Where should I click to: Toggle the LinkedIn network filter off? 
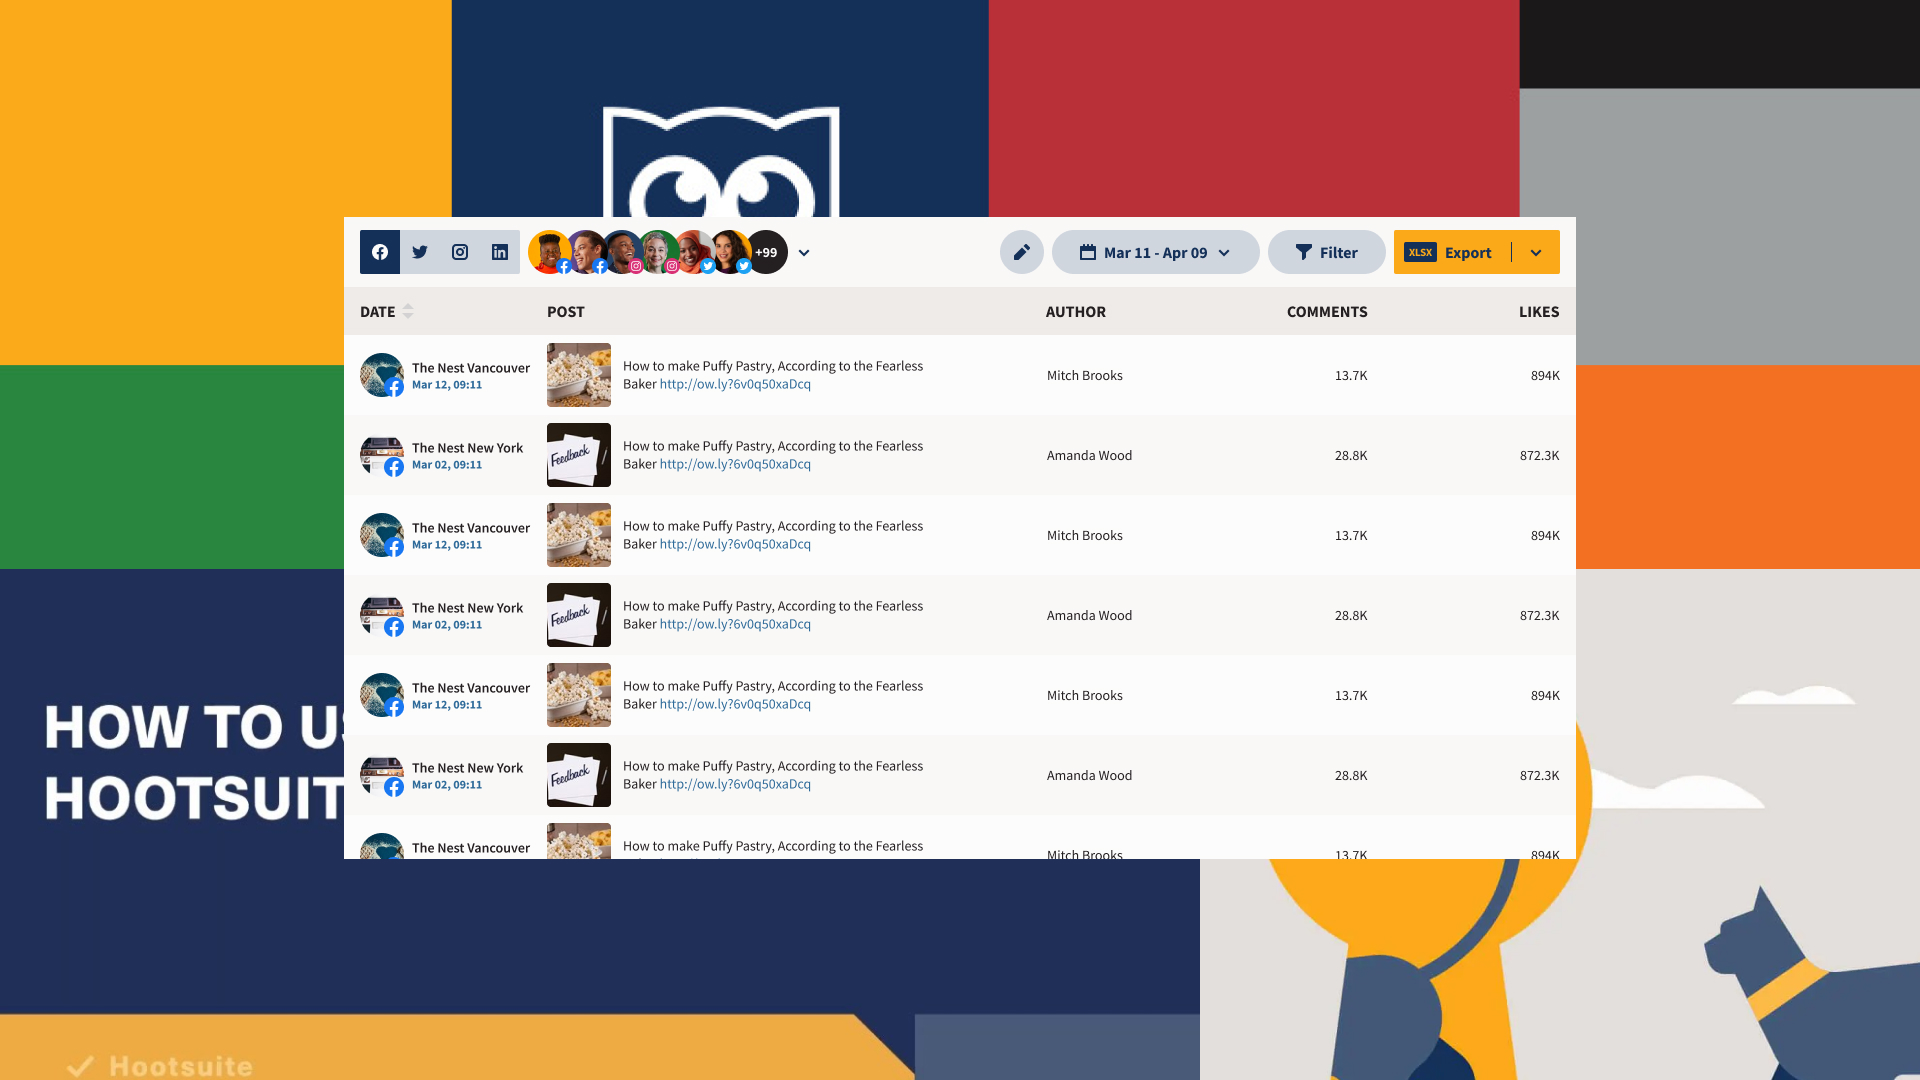tap(500, 252)
